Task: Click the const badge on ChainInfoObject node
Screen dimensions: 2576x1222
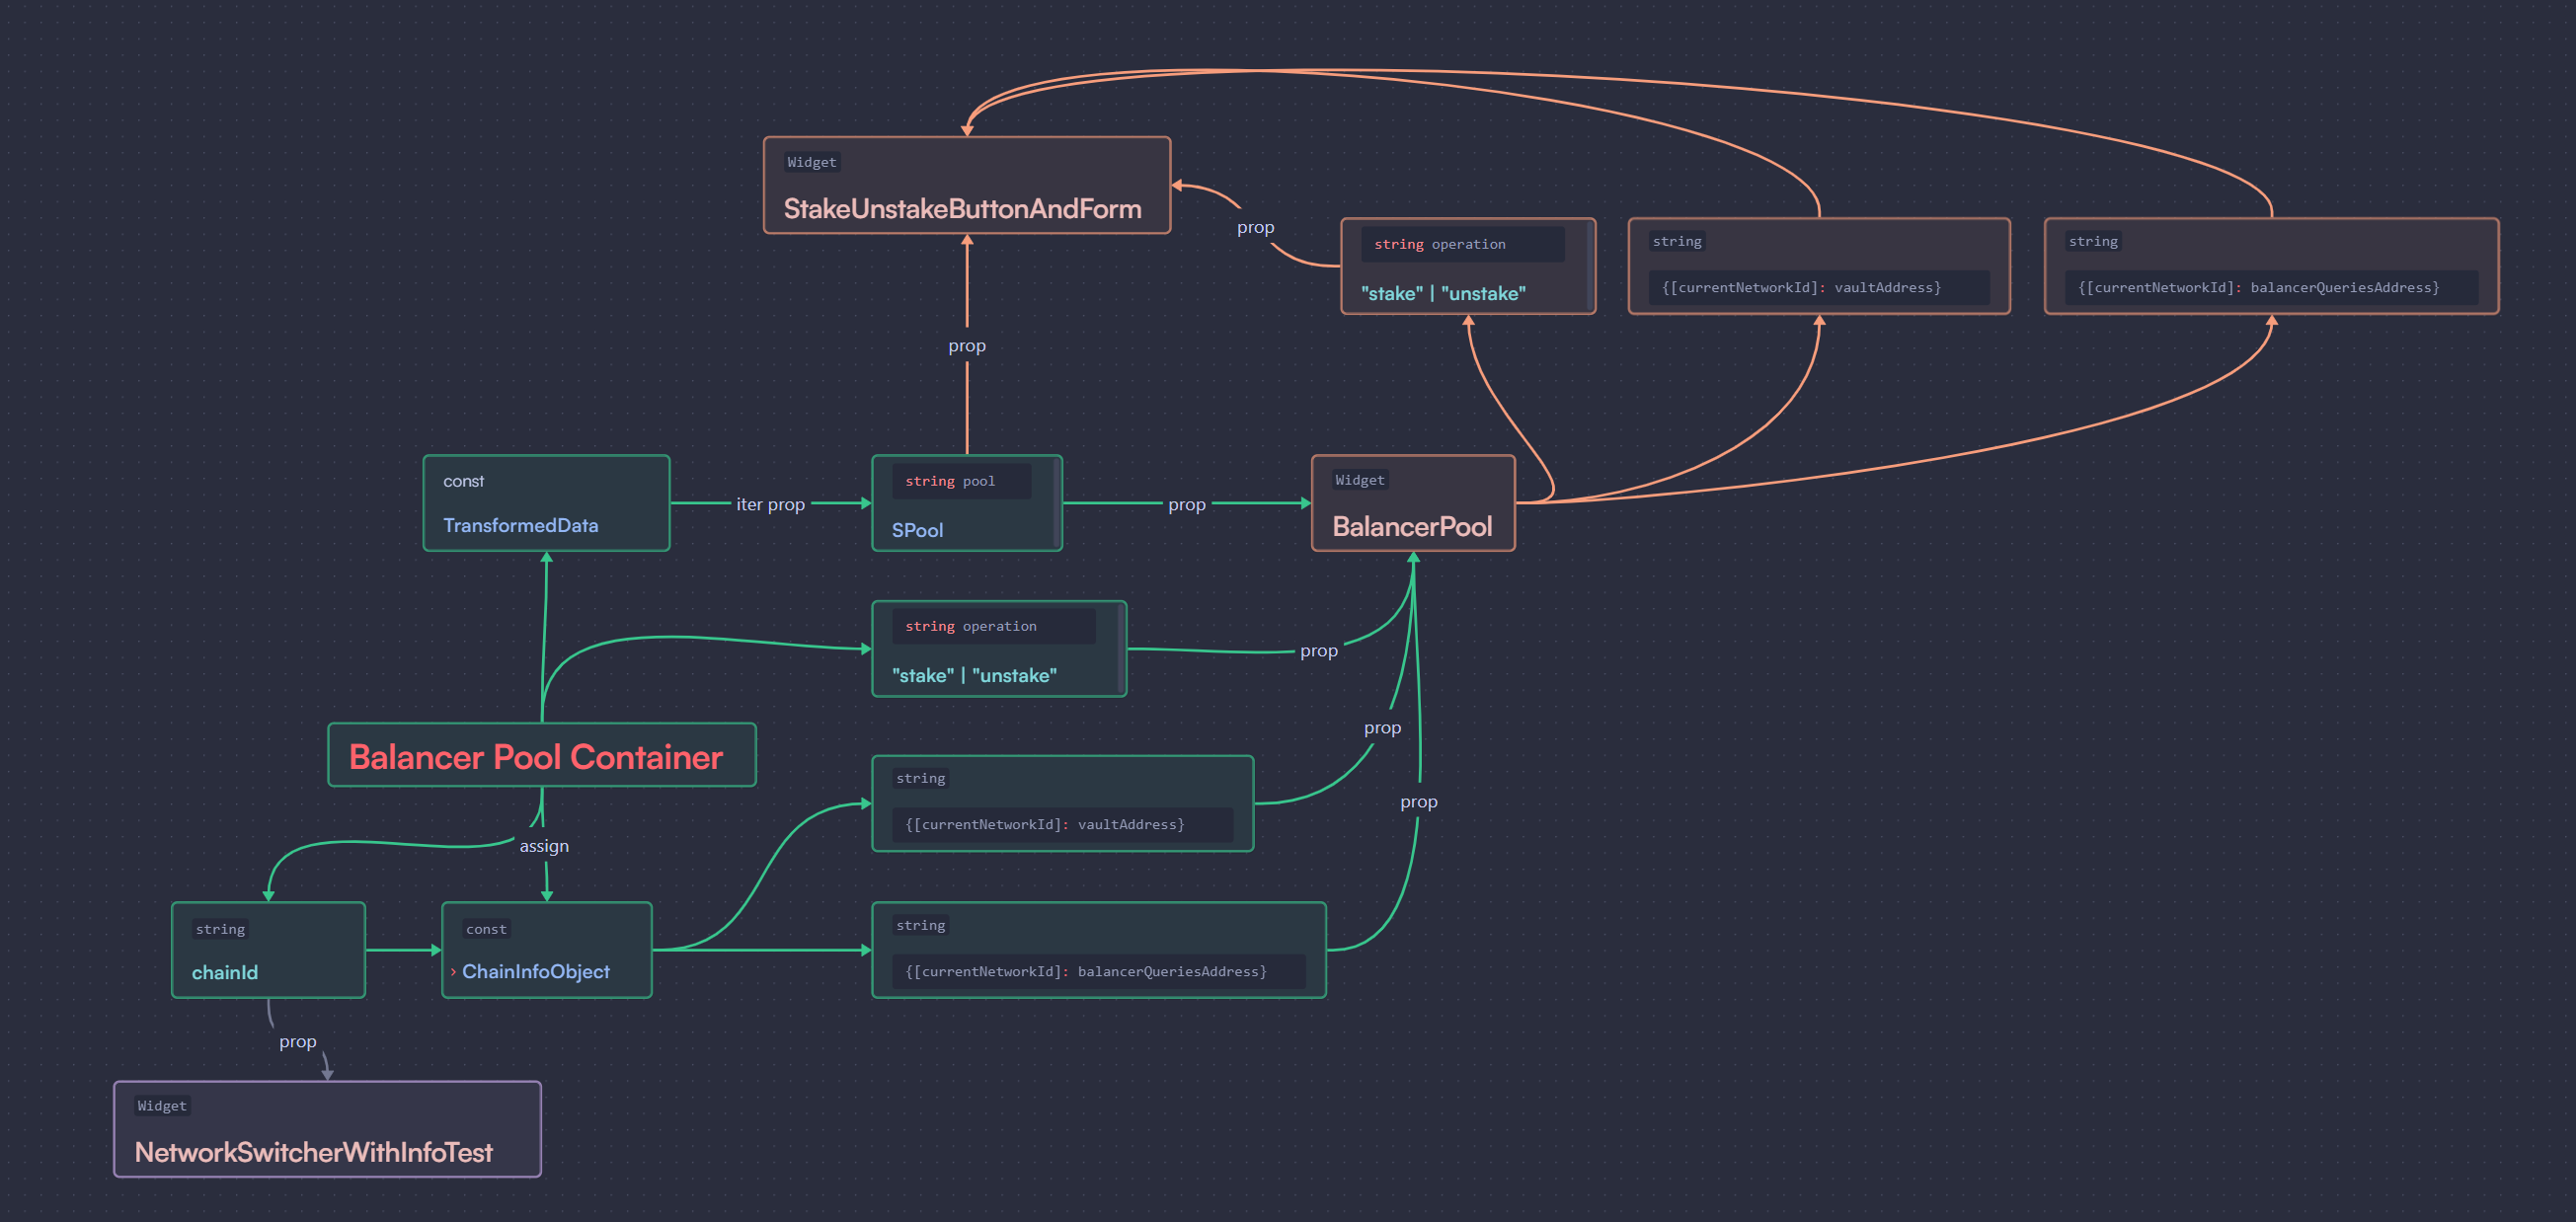Action: click(x=486, y=929)
